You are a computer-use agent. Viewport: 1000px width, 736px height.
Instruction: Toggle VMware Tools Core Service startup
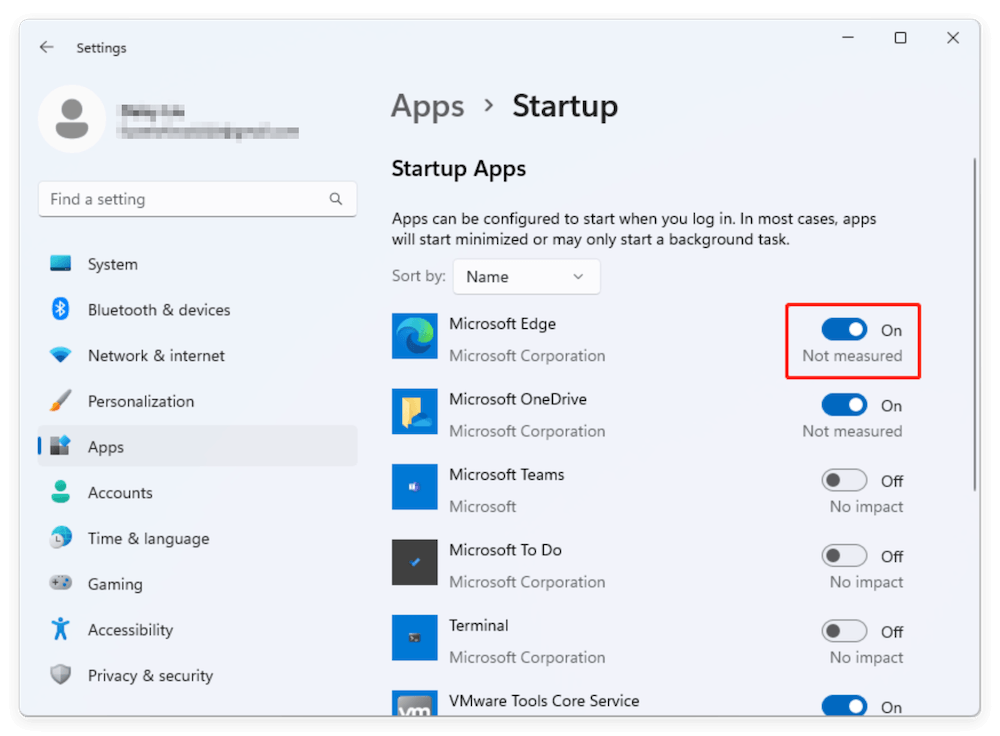tap(844, 706)
